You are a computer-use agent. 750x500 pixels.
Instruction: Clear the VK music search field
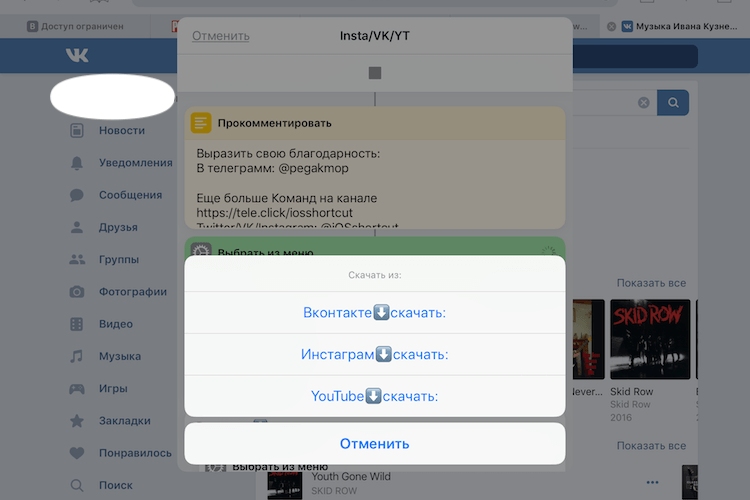644,102
